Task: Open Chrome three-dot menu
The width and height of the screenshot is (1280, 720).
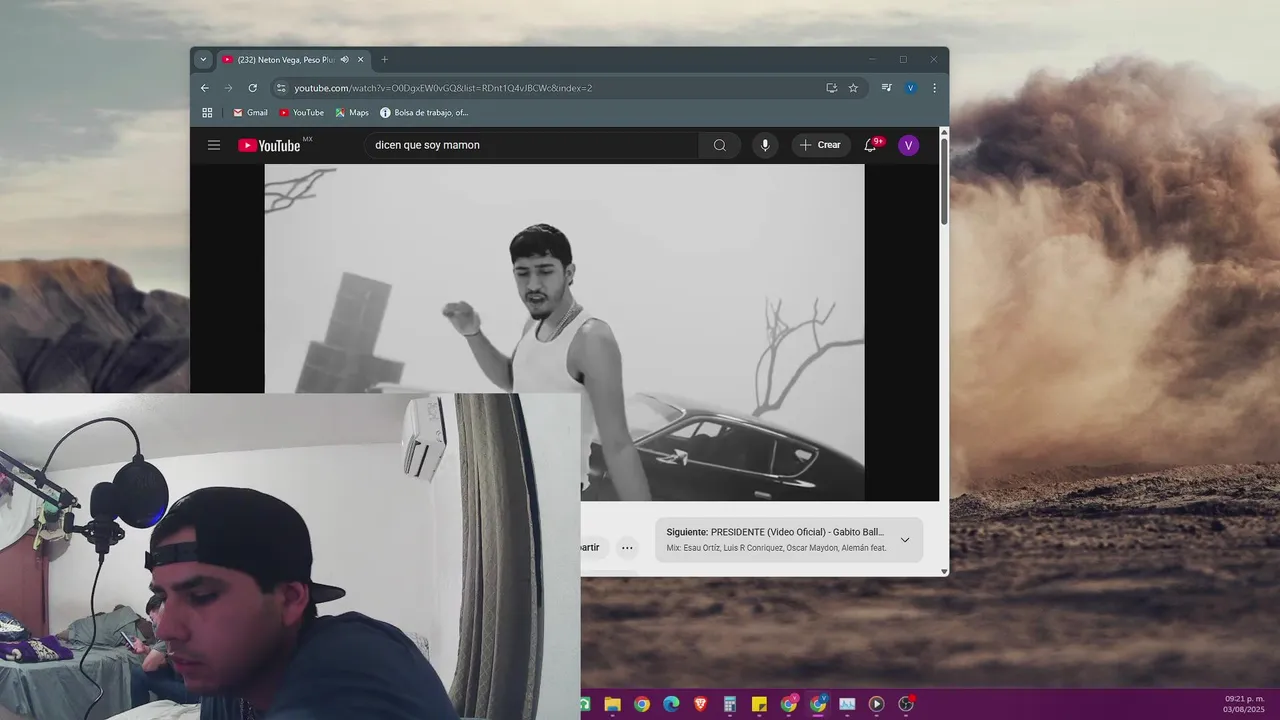Action: pyautogui.click(x=934, y=88)
